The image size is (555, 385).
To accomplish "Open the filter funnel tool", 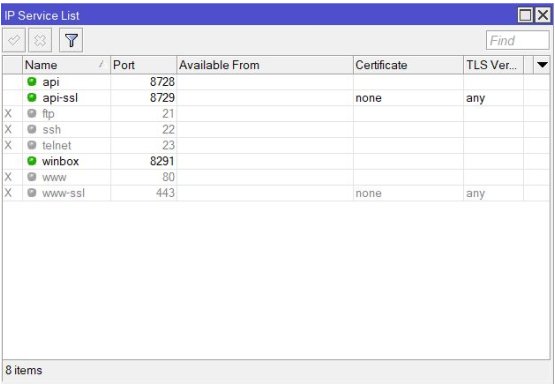I will [x=71, y=40].
